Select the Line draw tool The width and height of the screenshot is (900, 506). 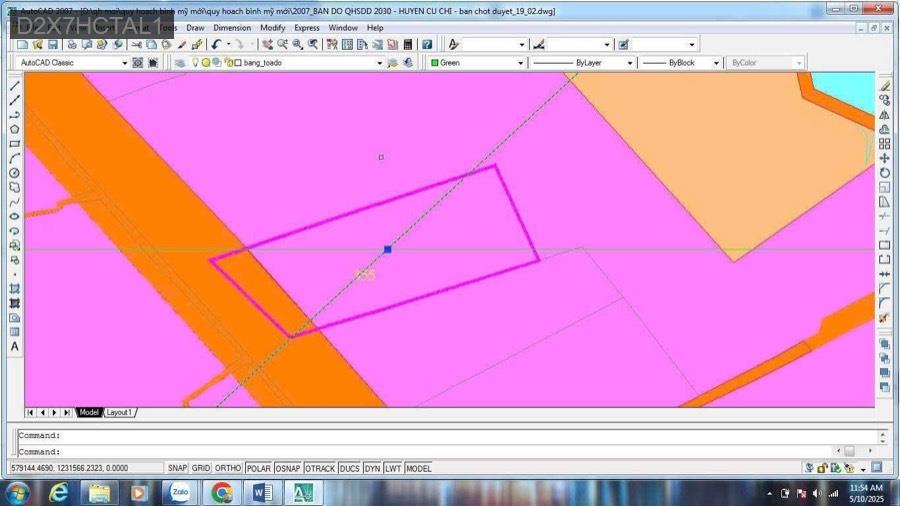point(14,86)
